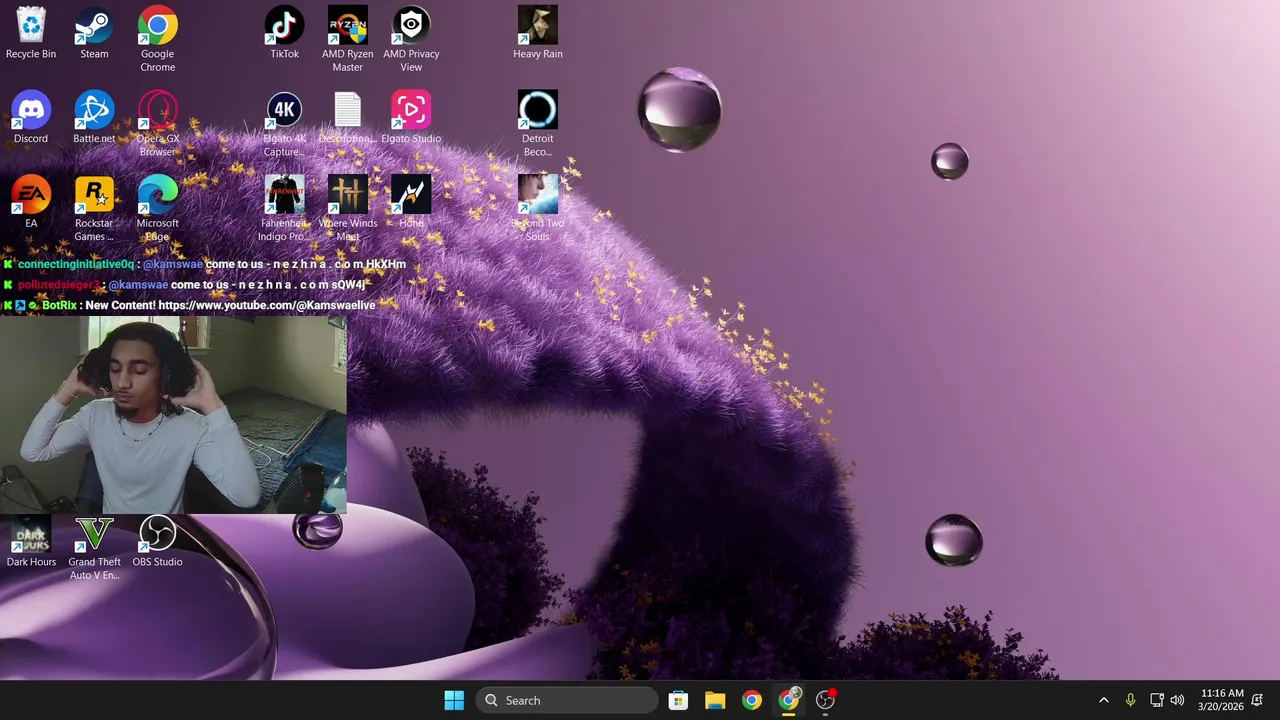Click the microphone tray indicator

pos(1130,700)
